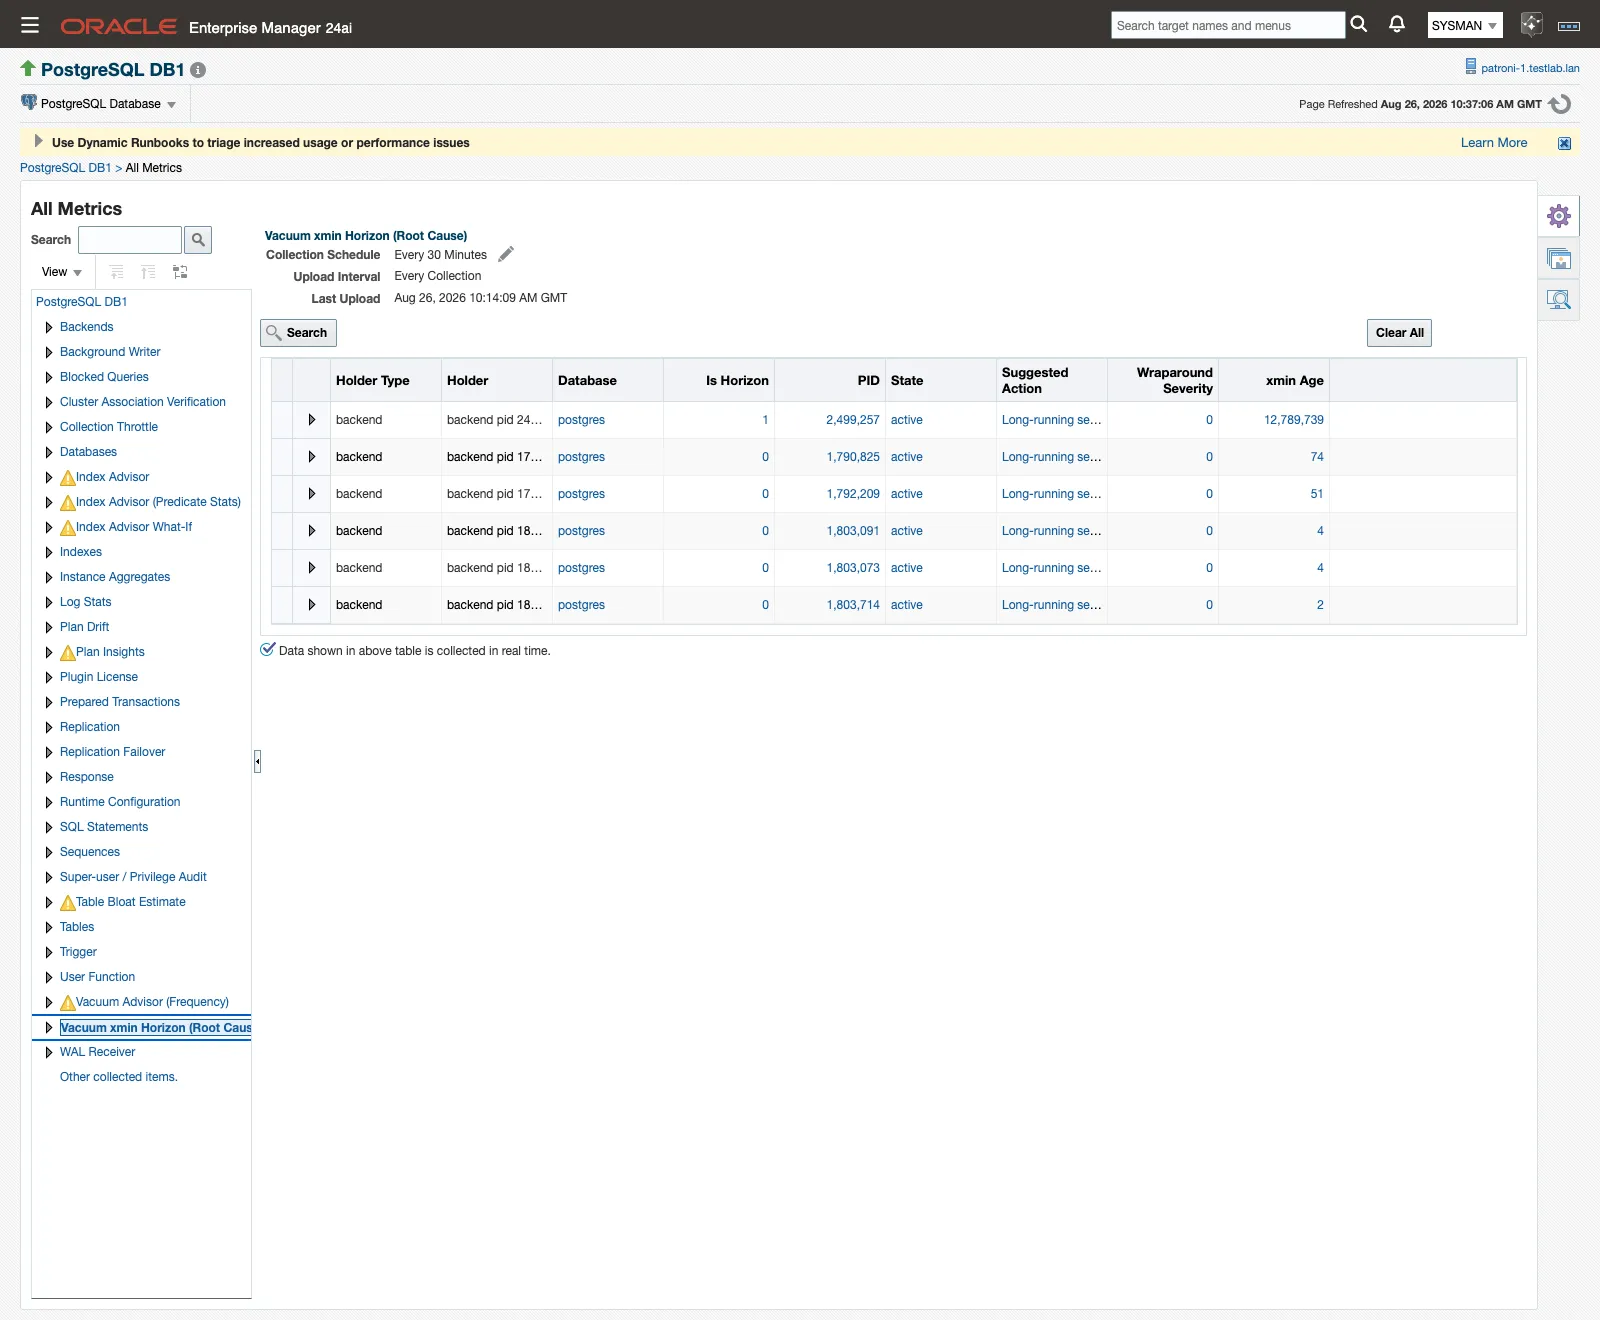Image resolution: width=1600 pixels, height=1320 pixels.
Task: Open the accessibility options icon in header
Action: 1569,26
